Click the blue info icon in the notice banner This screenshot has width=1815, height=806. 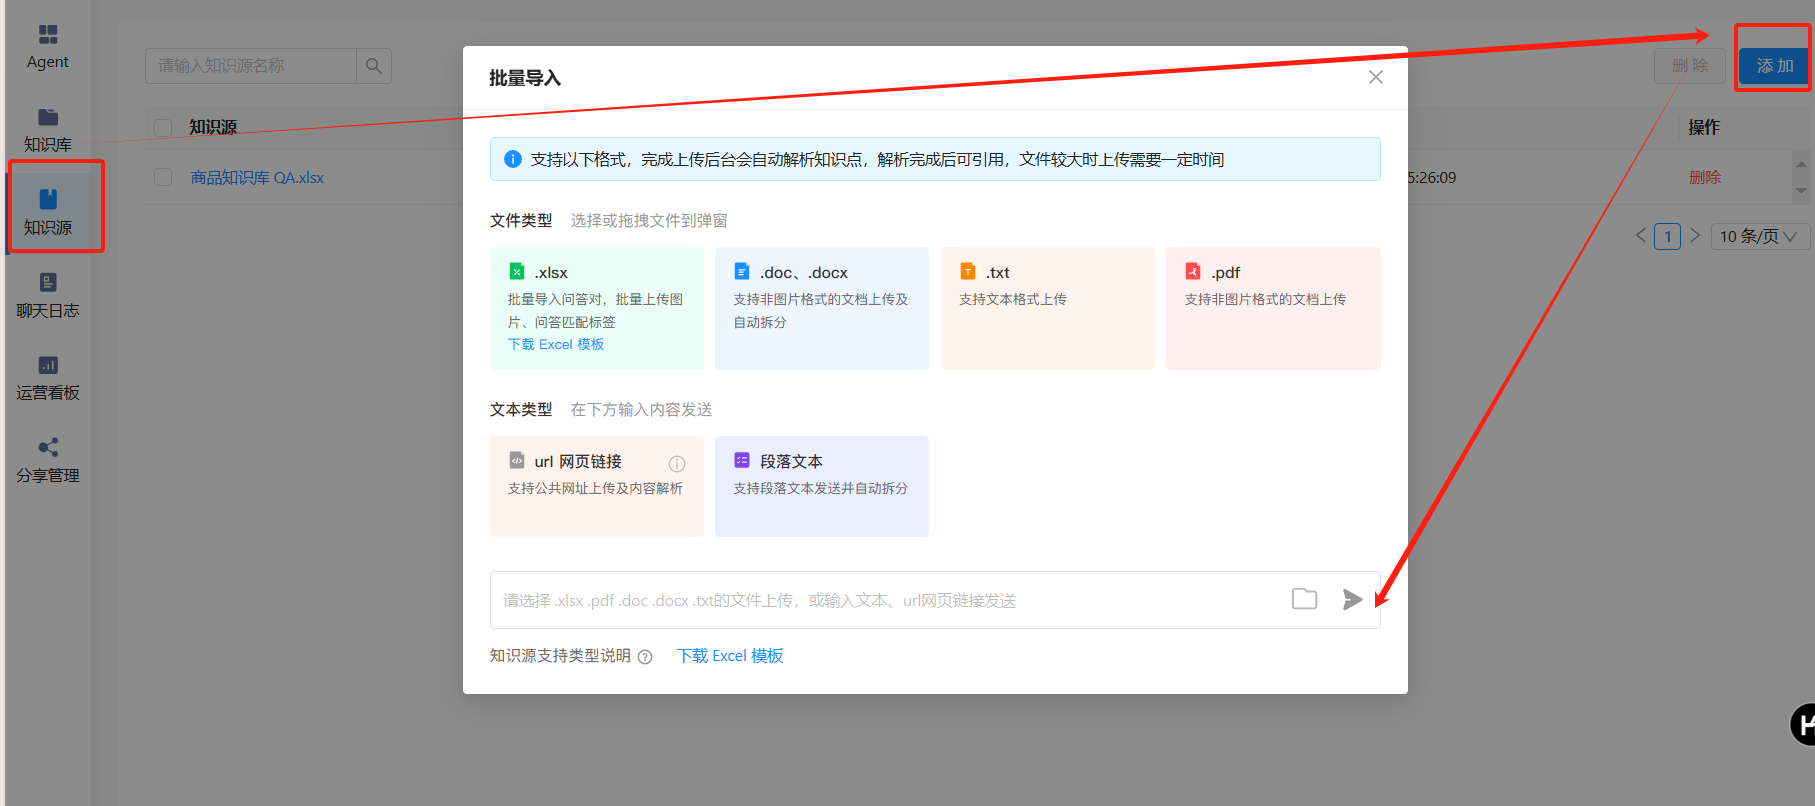pyautogui.click(x=513, y=159)
